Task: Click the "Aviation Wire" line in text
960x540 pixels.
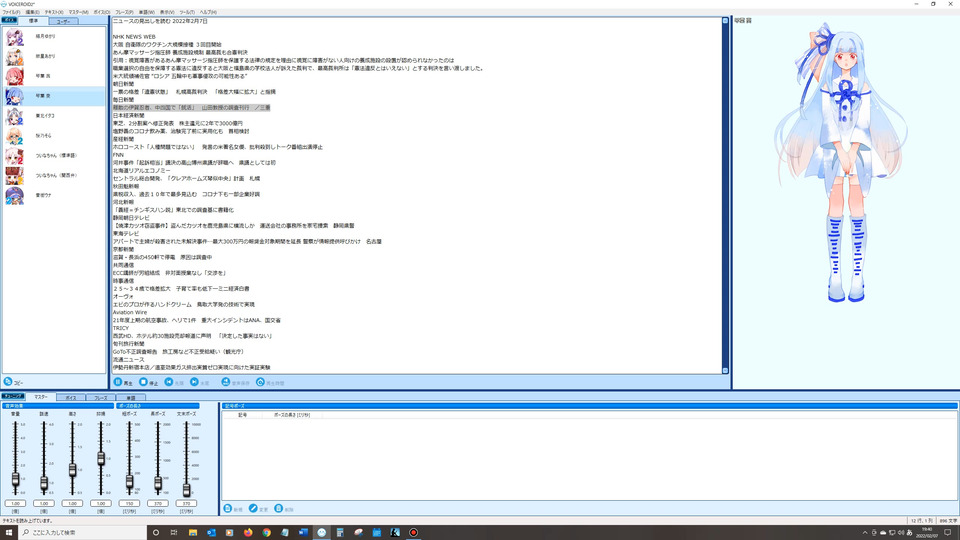Action: [130, 312]
